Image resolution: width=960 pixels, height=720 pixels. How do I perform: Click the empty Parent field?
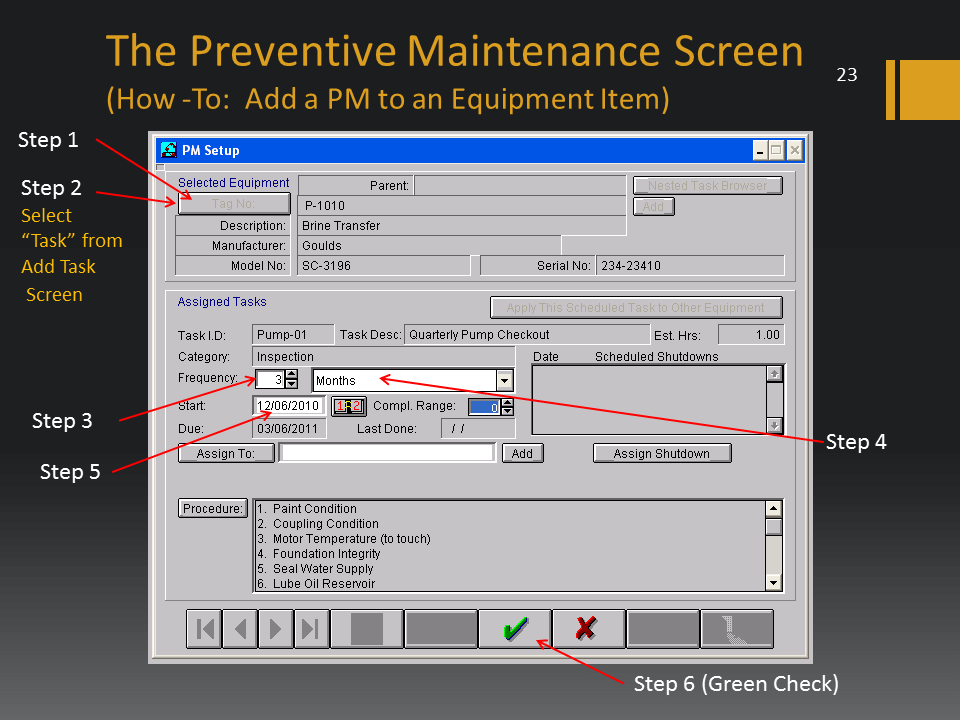coord(520,186)
